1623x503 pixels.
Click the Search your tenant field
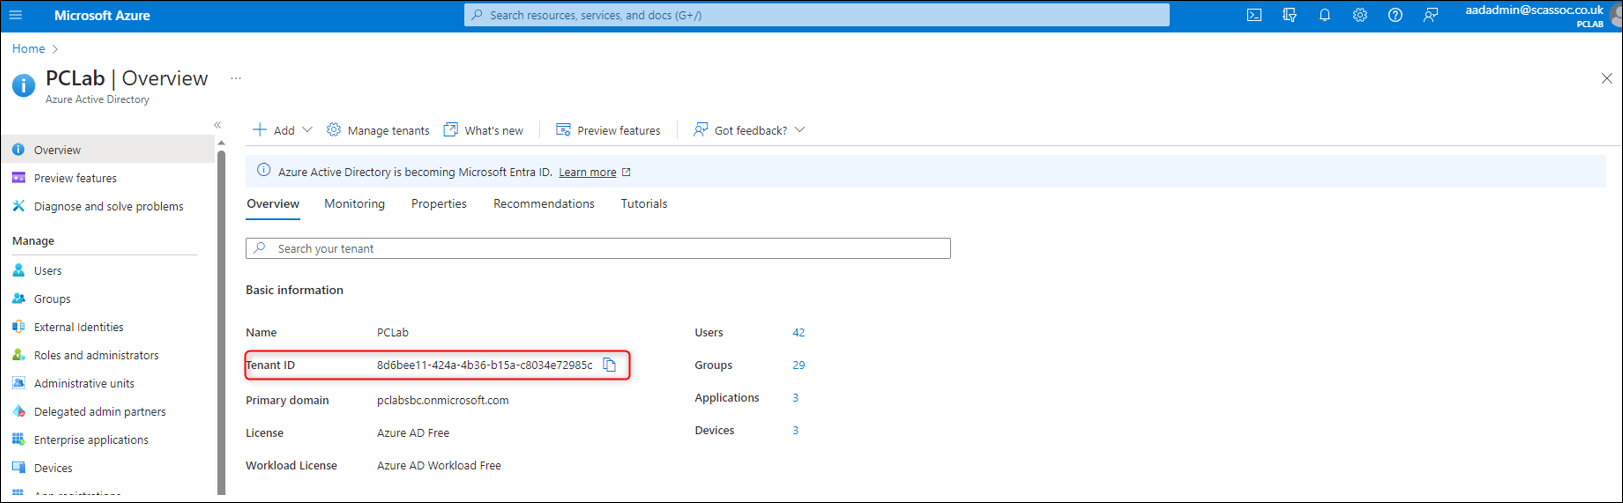[x=598, y=248]
